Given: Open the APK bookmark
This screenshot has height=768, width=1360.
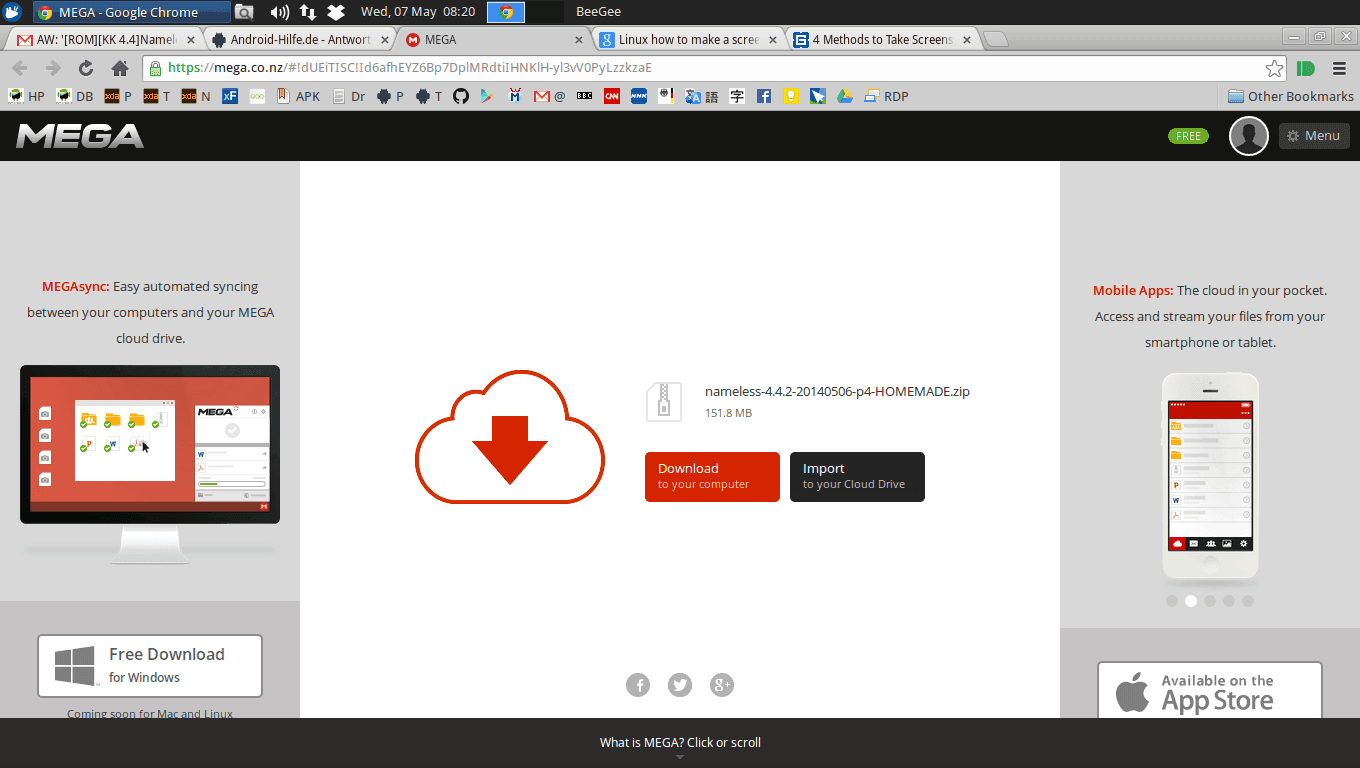Looking at the screenshot, I should [298, 96].
